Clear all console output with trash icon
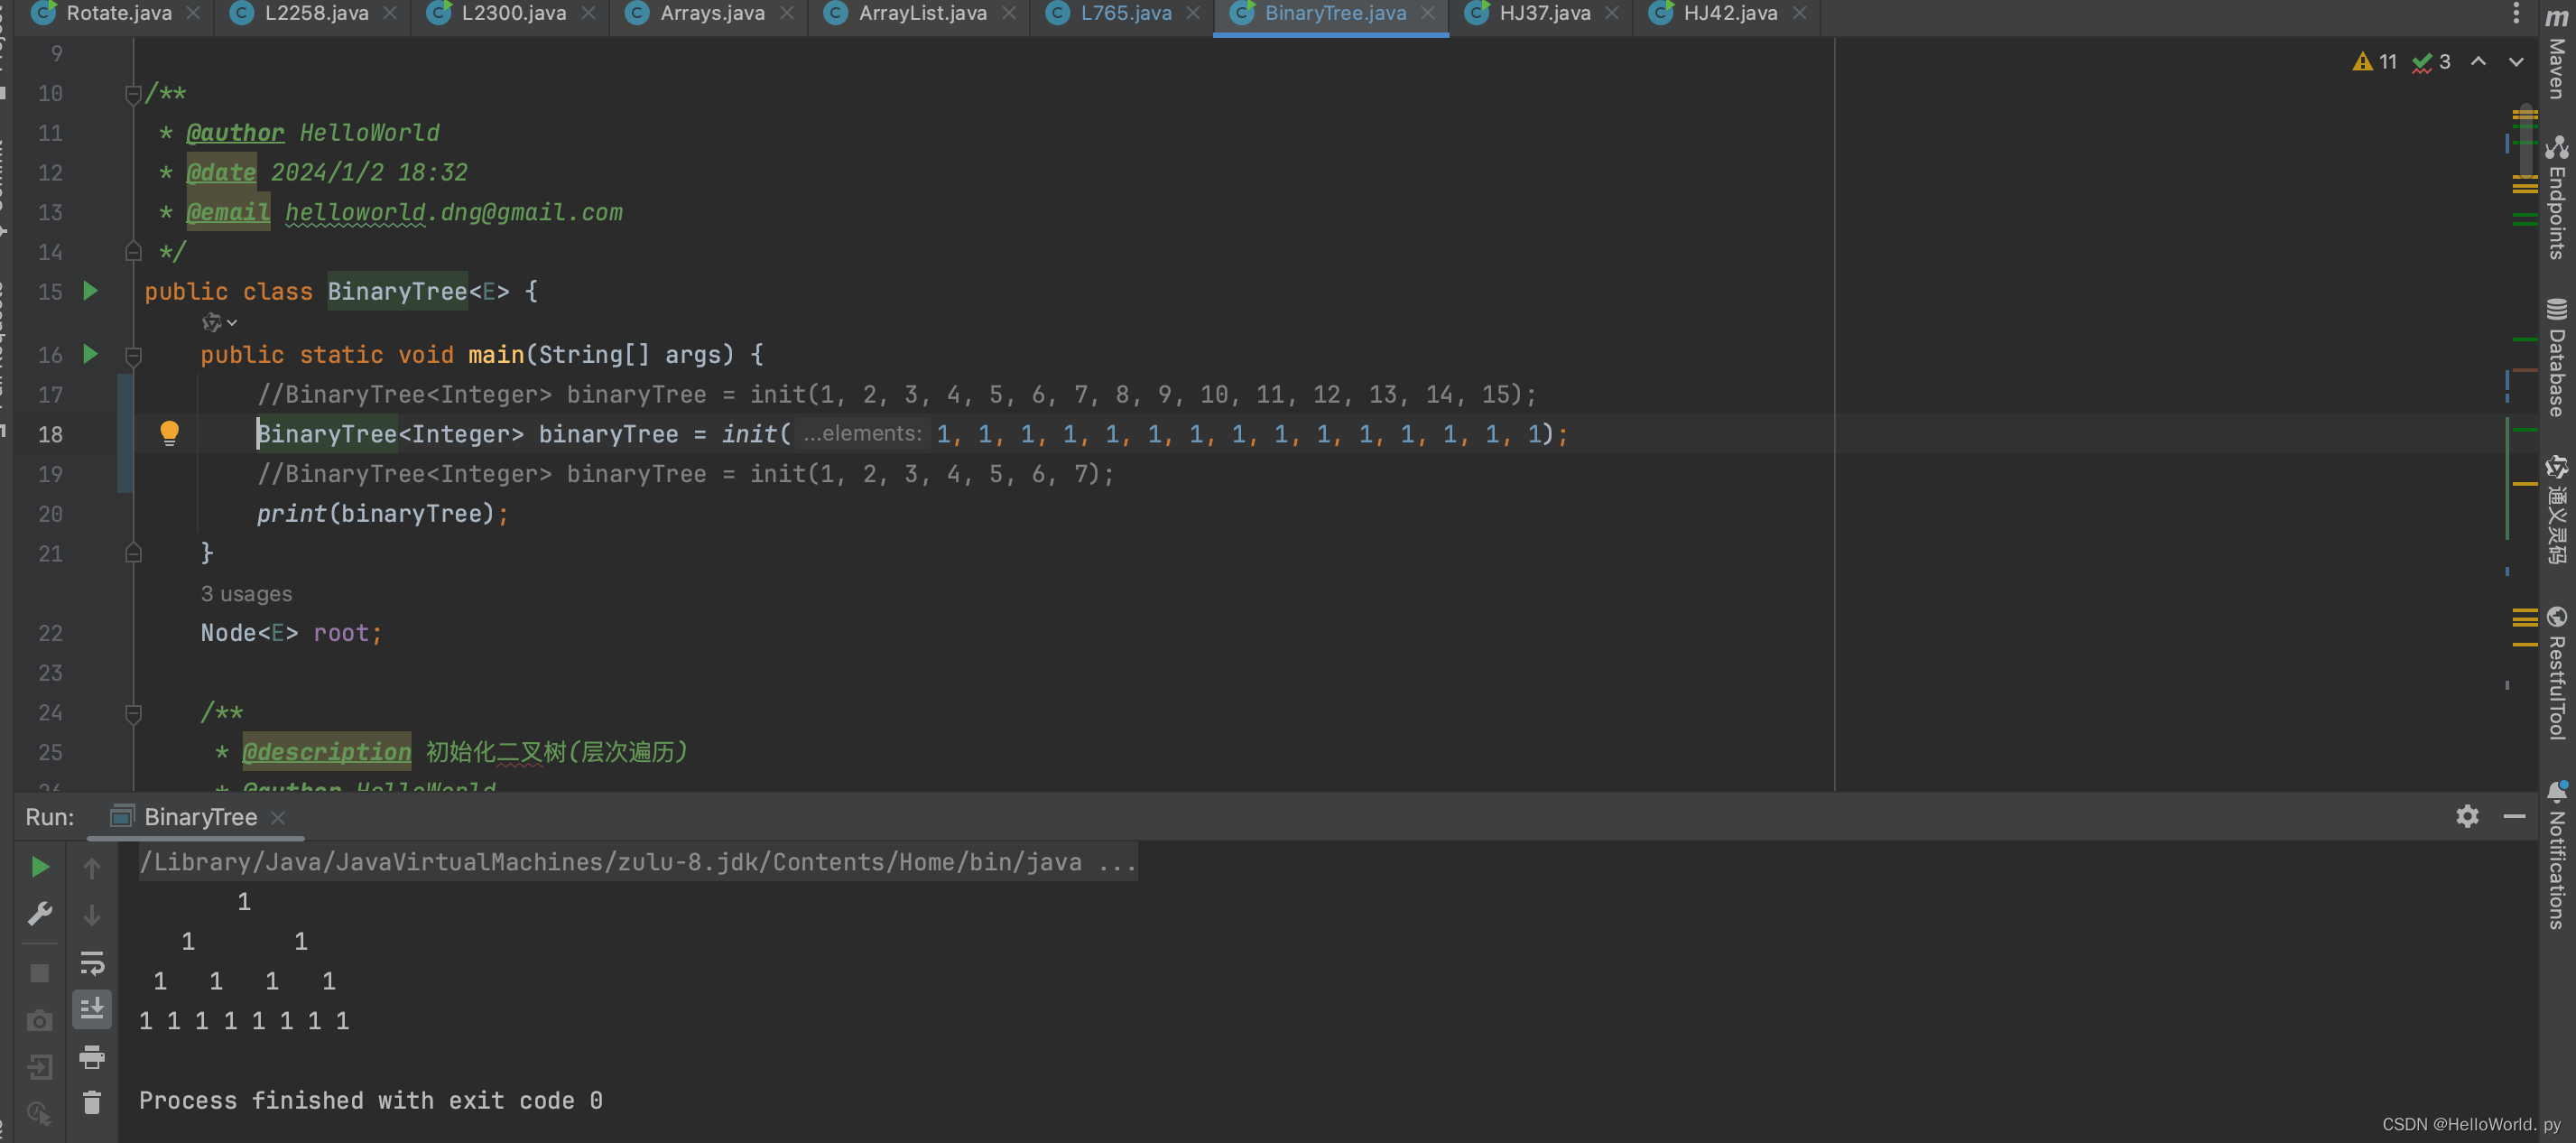This screenshot has width=2576, height=1143. (x=92, y=1102)
